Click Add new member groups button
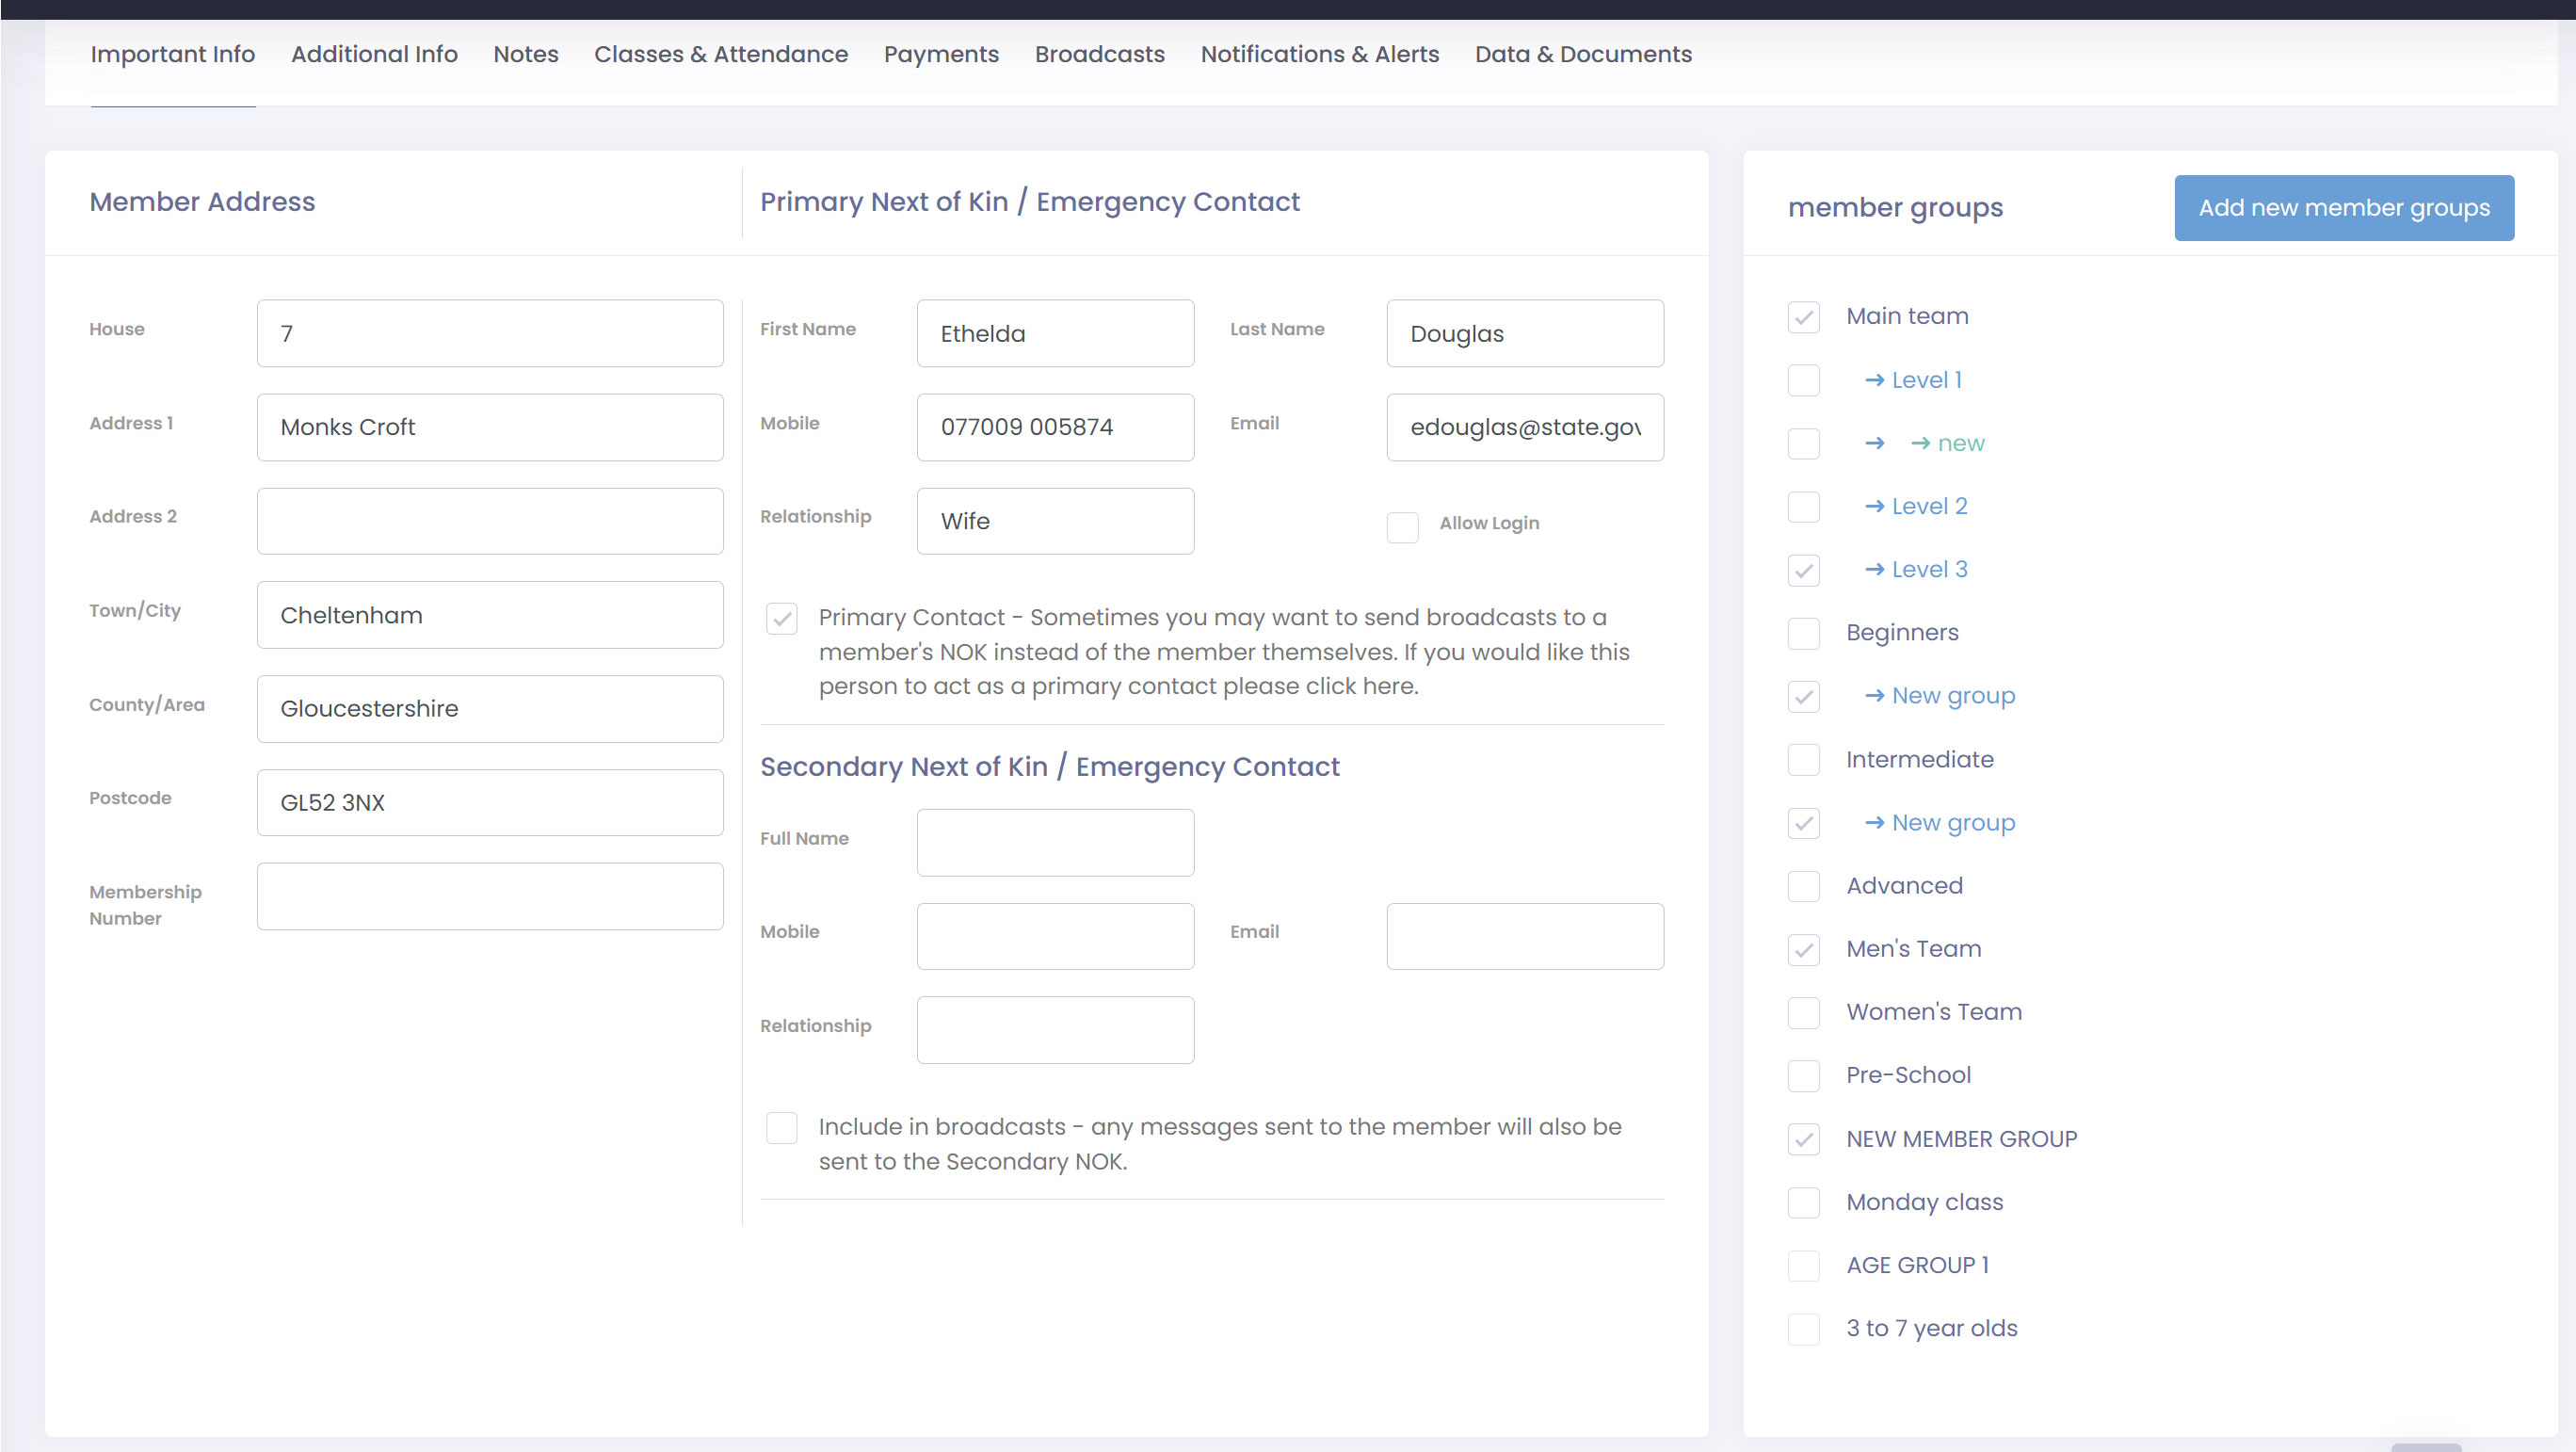The image size is (2576, 1452). (x=2343, y=208)
